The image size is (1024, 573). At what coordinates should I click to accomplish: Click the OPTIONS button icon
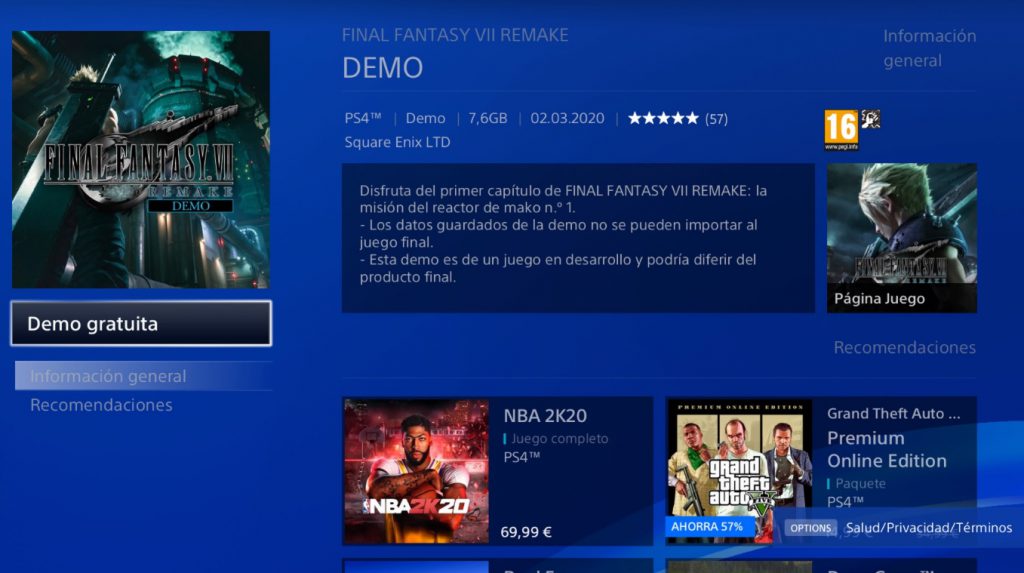pos(810,528)
